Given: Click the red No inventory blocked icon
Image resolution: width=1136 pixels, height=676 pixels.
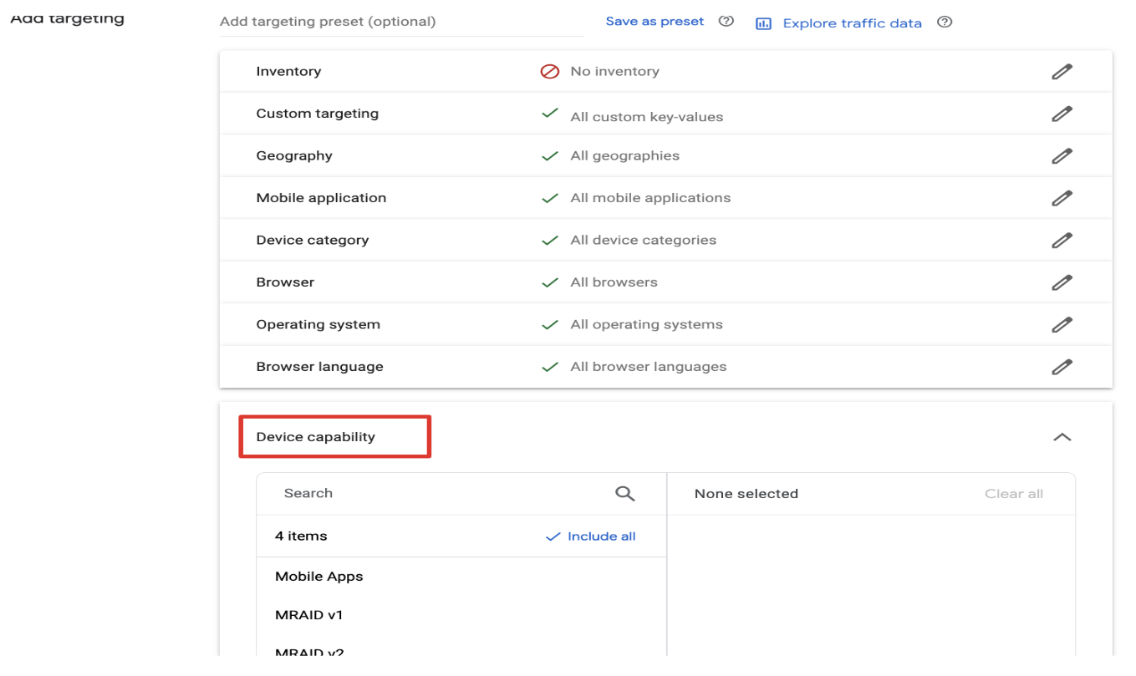Looking at the screenshot, I should pyautogui.click(x=549, y=71).
